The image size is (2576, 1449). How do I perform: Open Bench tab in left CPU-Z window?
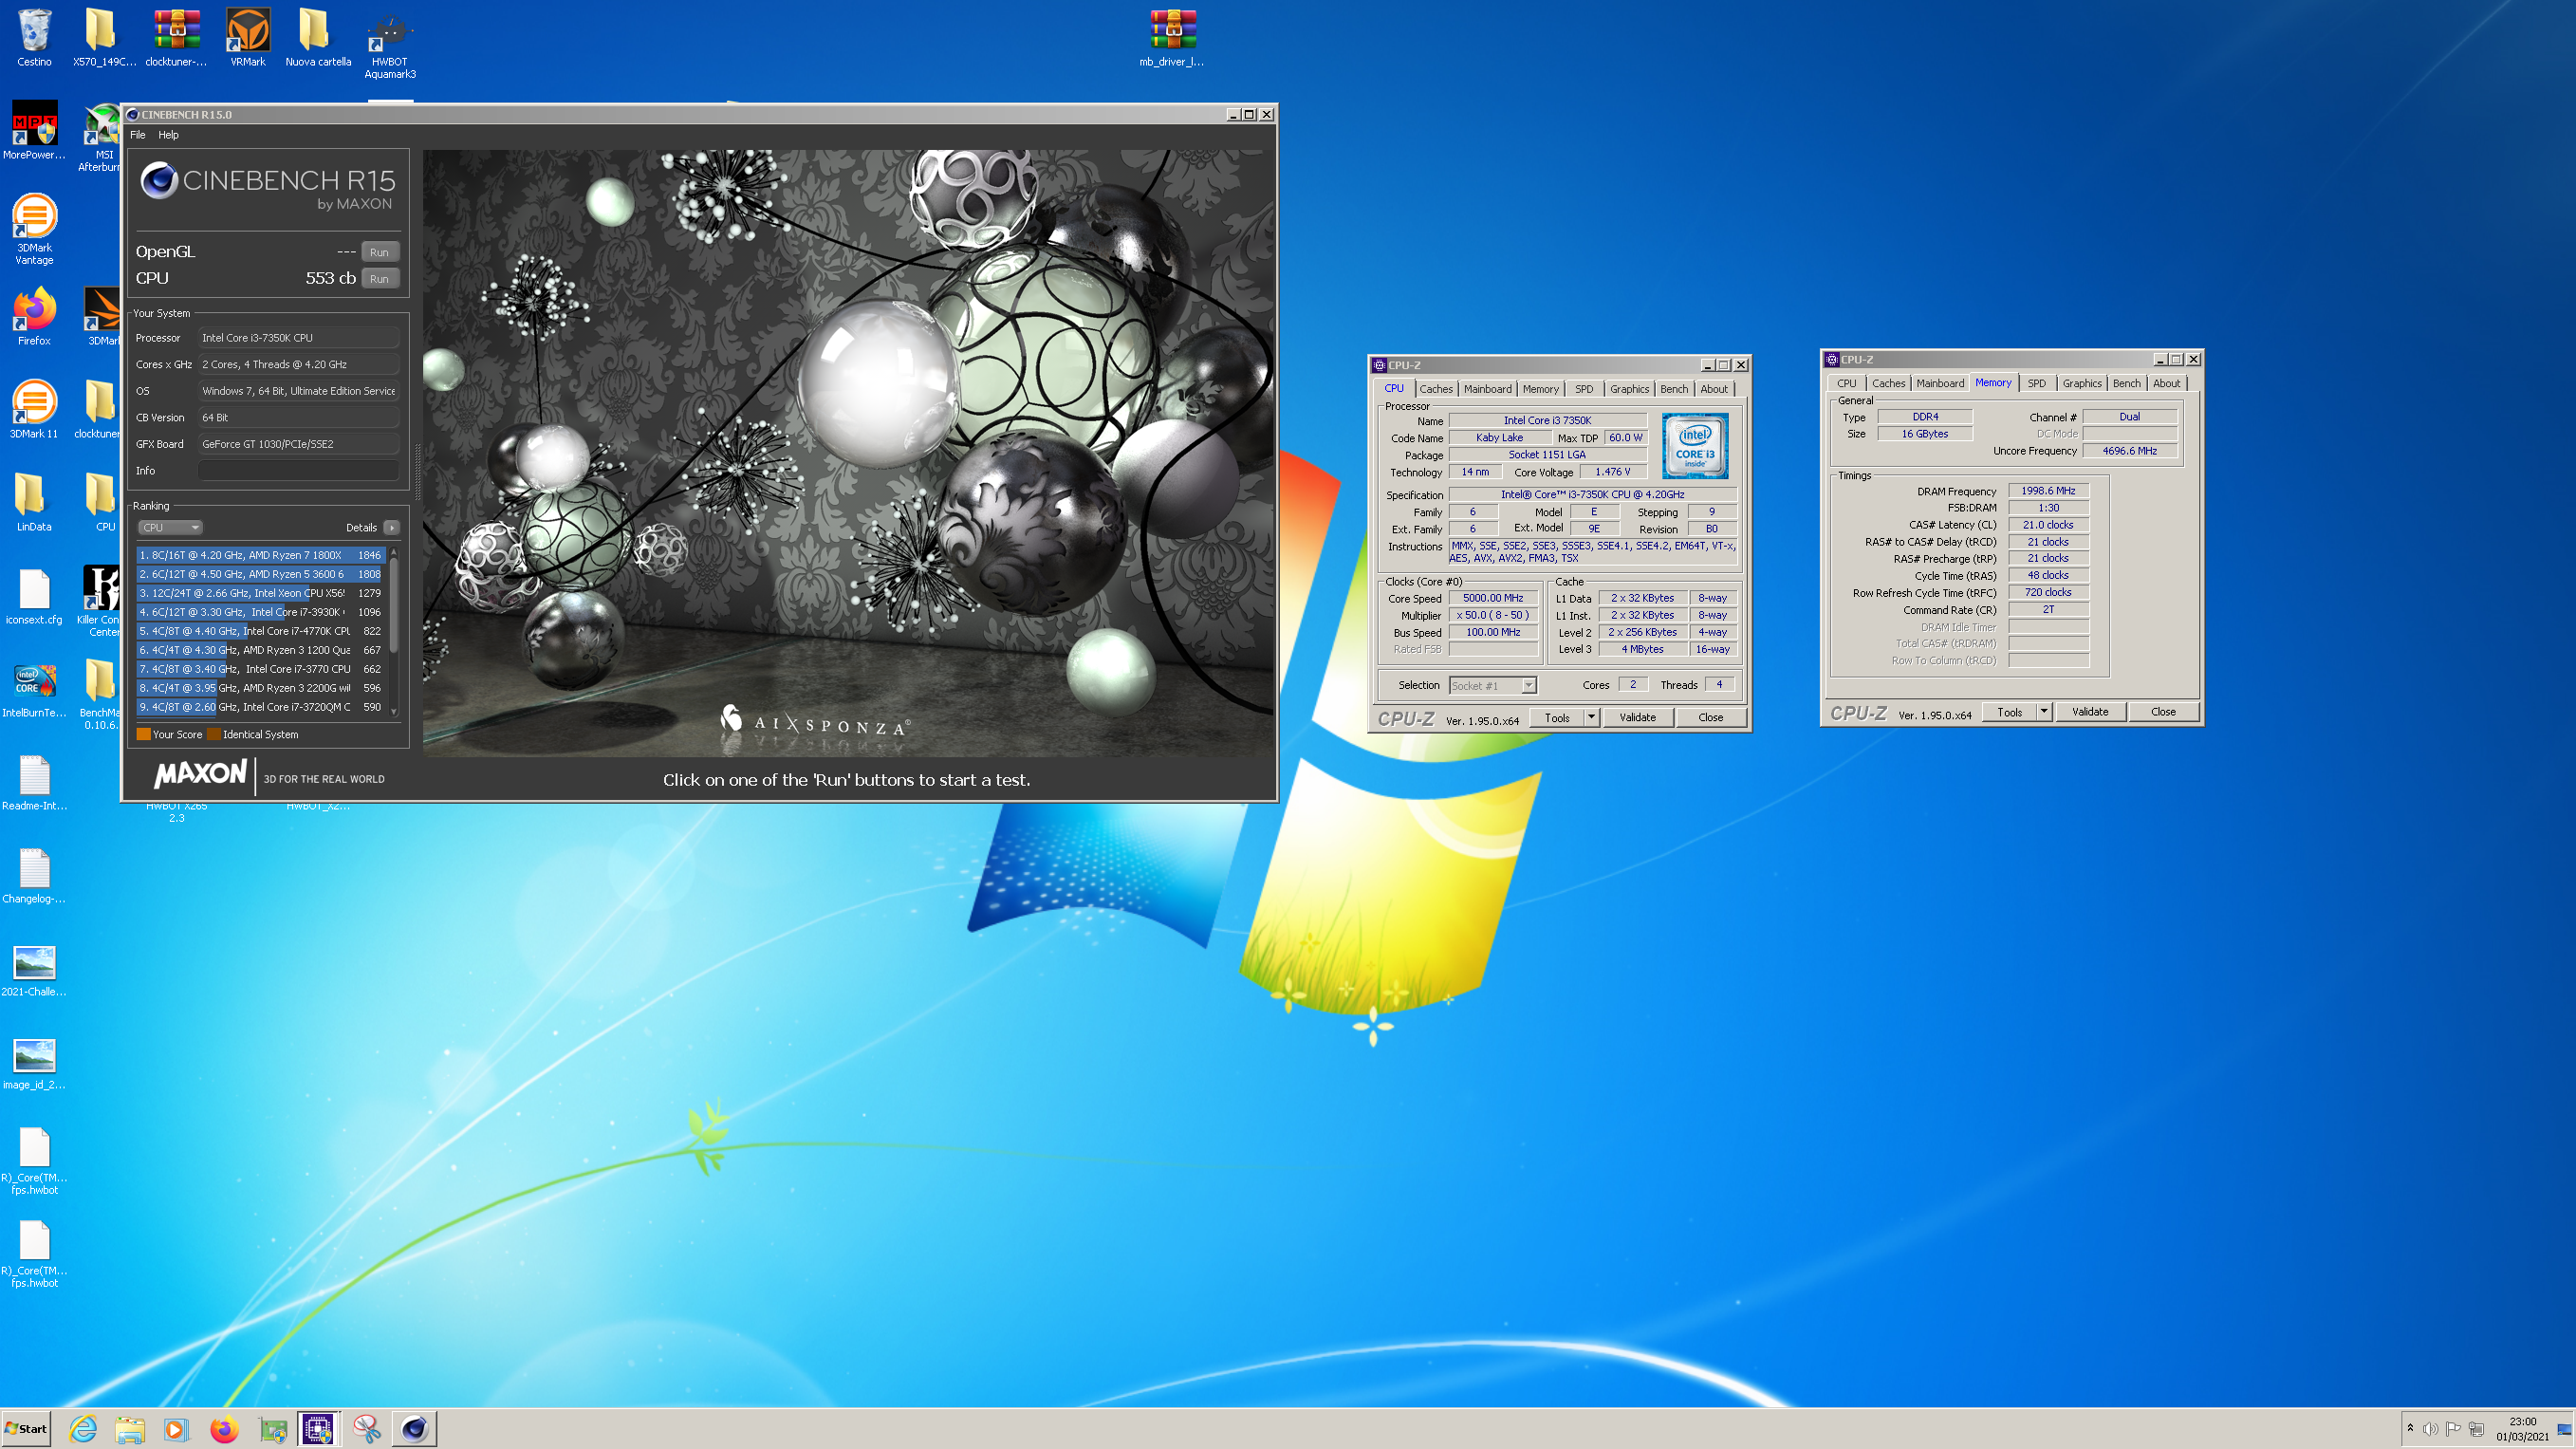click(x=1673, y=389)
